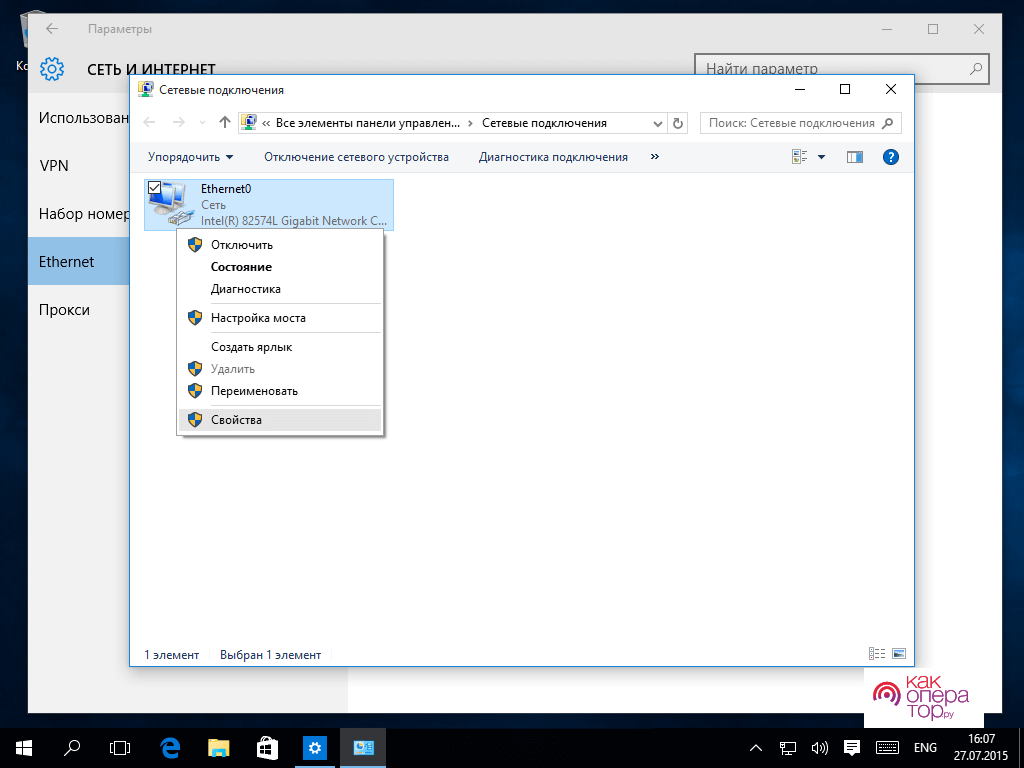
Task: Select Отключить in the context menu
Action: pos(241,245)
